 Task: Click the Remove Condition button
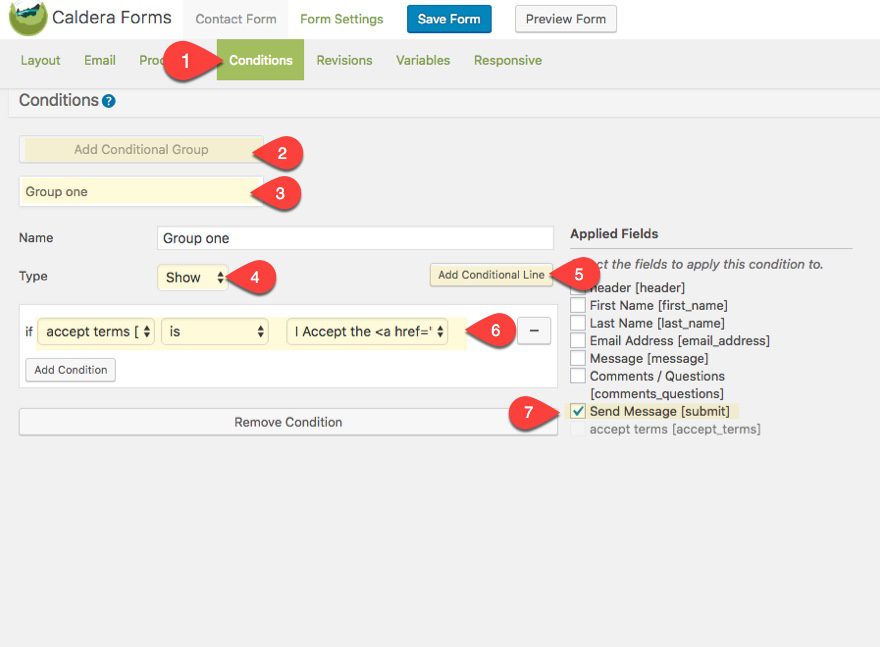click(288, 422)
